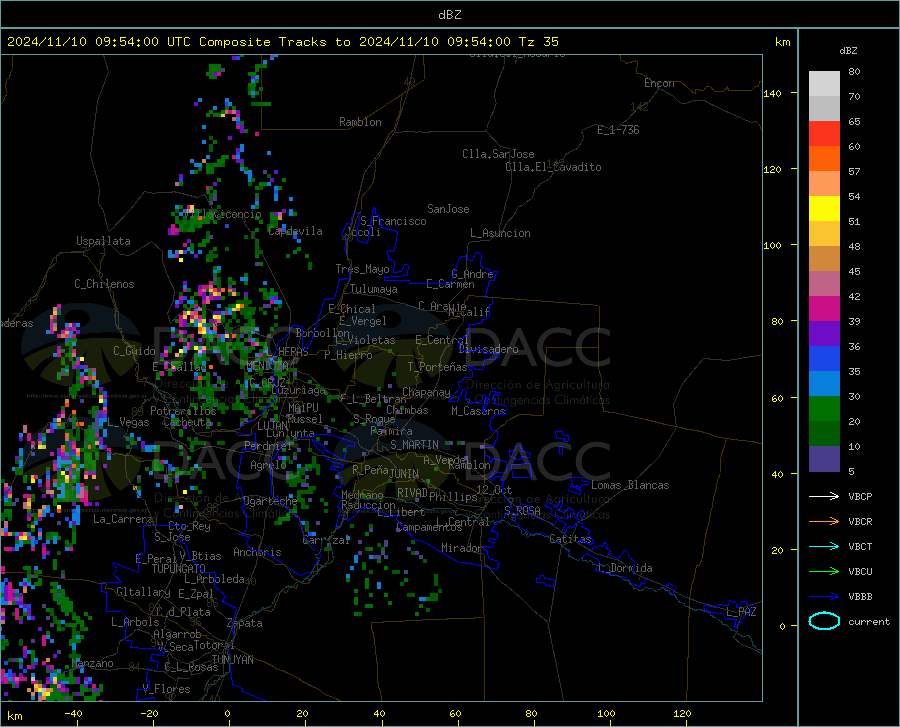This screenshot has width=900, height=727.
Task: Select the purple 5 dBZ color swatch
Action: pos(824,459)
